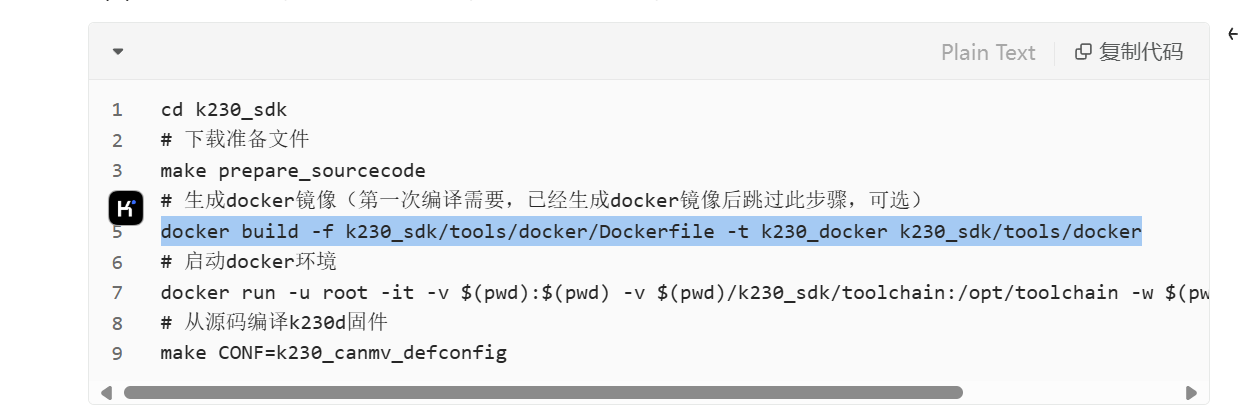Click the highlighted docker build command

(x=651, y=232)
